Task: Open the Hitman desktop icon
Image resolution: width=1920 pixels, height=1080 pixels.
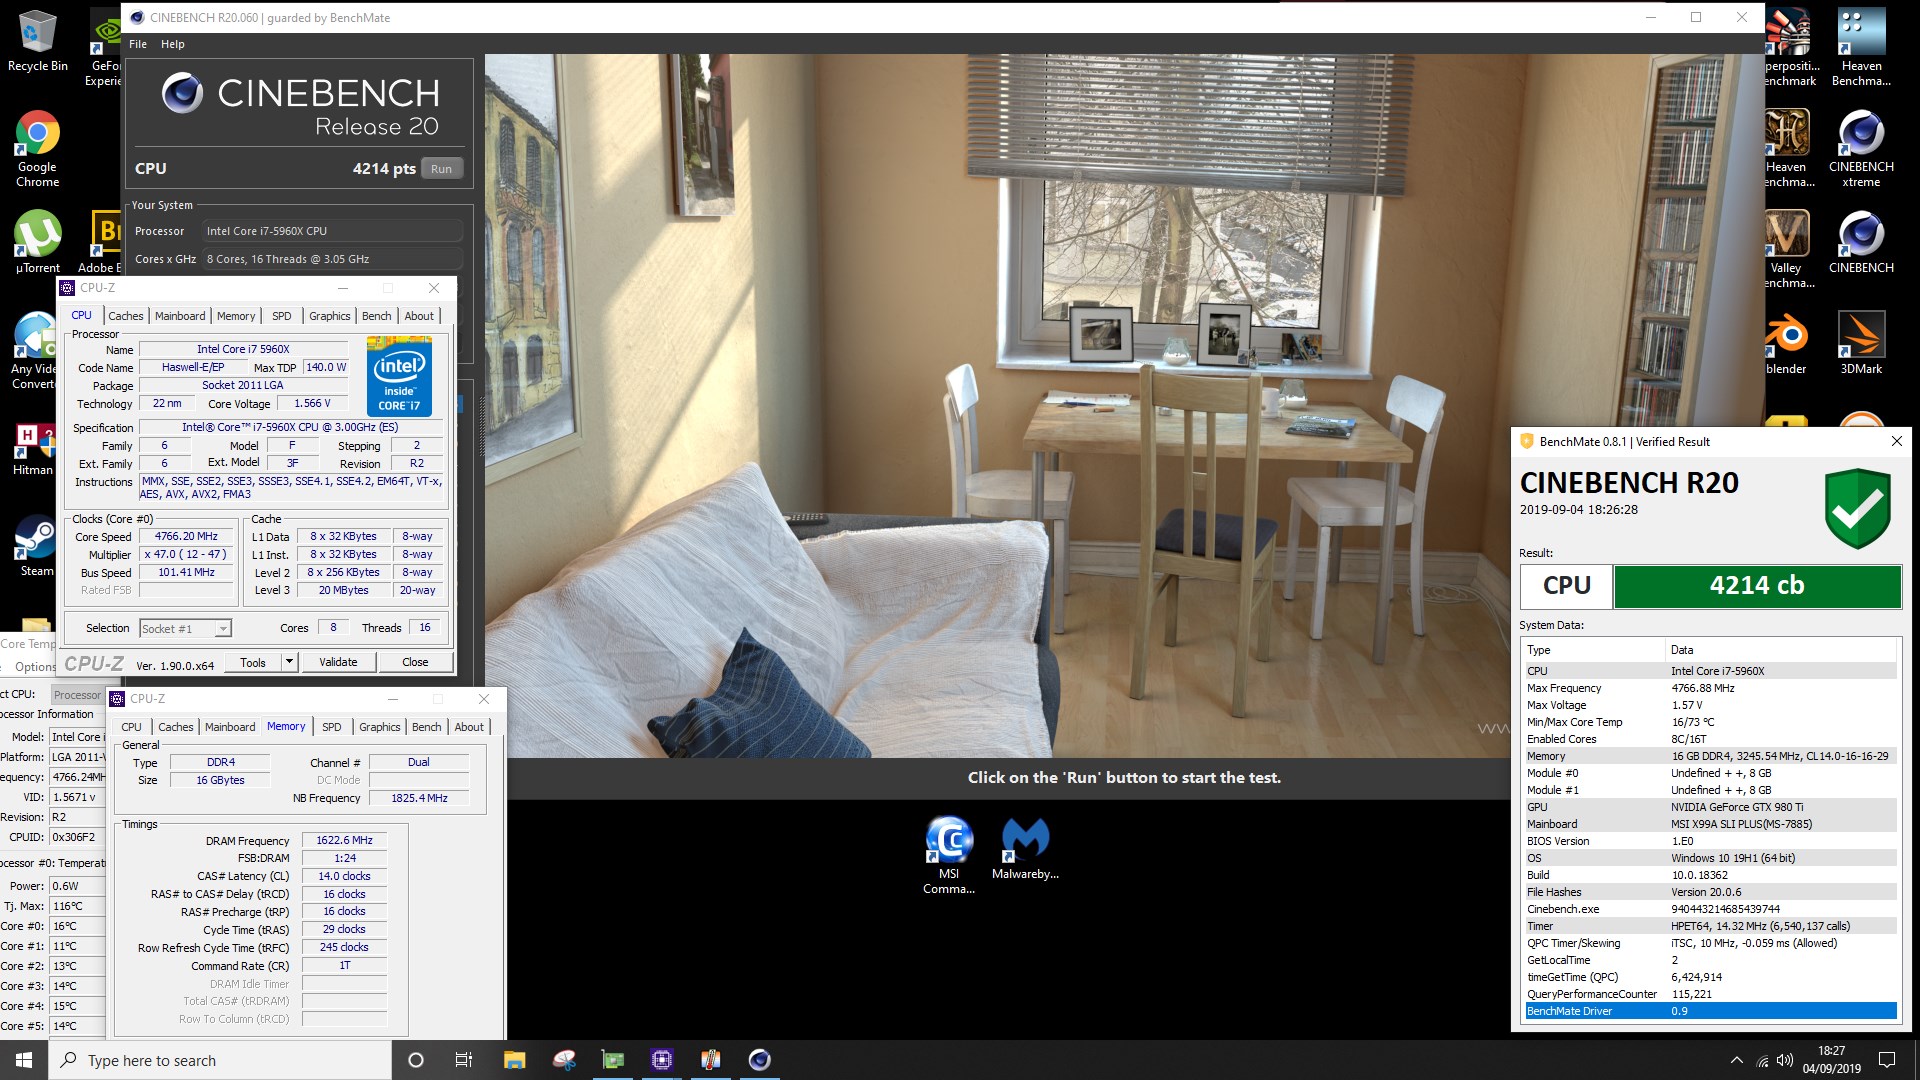Action: pyautogui.click(x=33, y=448)
